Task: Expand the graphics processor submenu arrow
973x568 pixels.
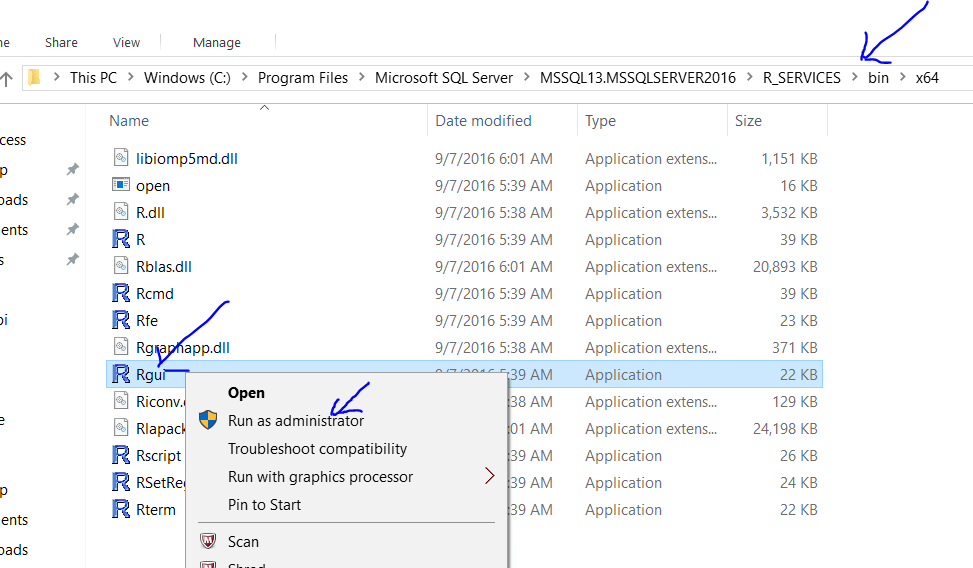Action: (x=490, y=476)
